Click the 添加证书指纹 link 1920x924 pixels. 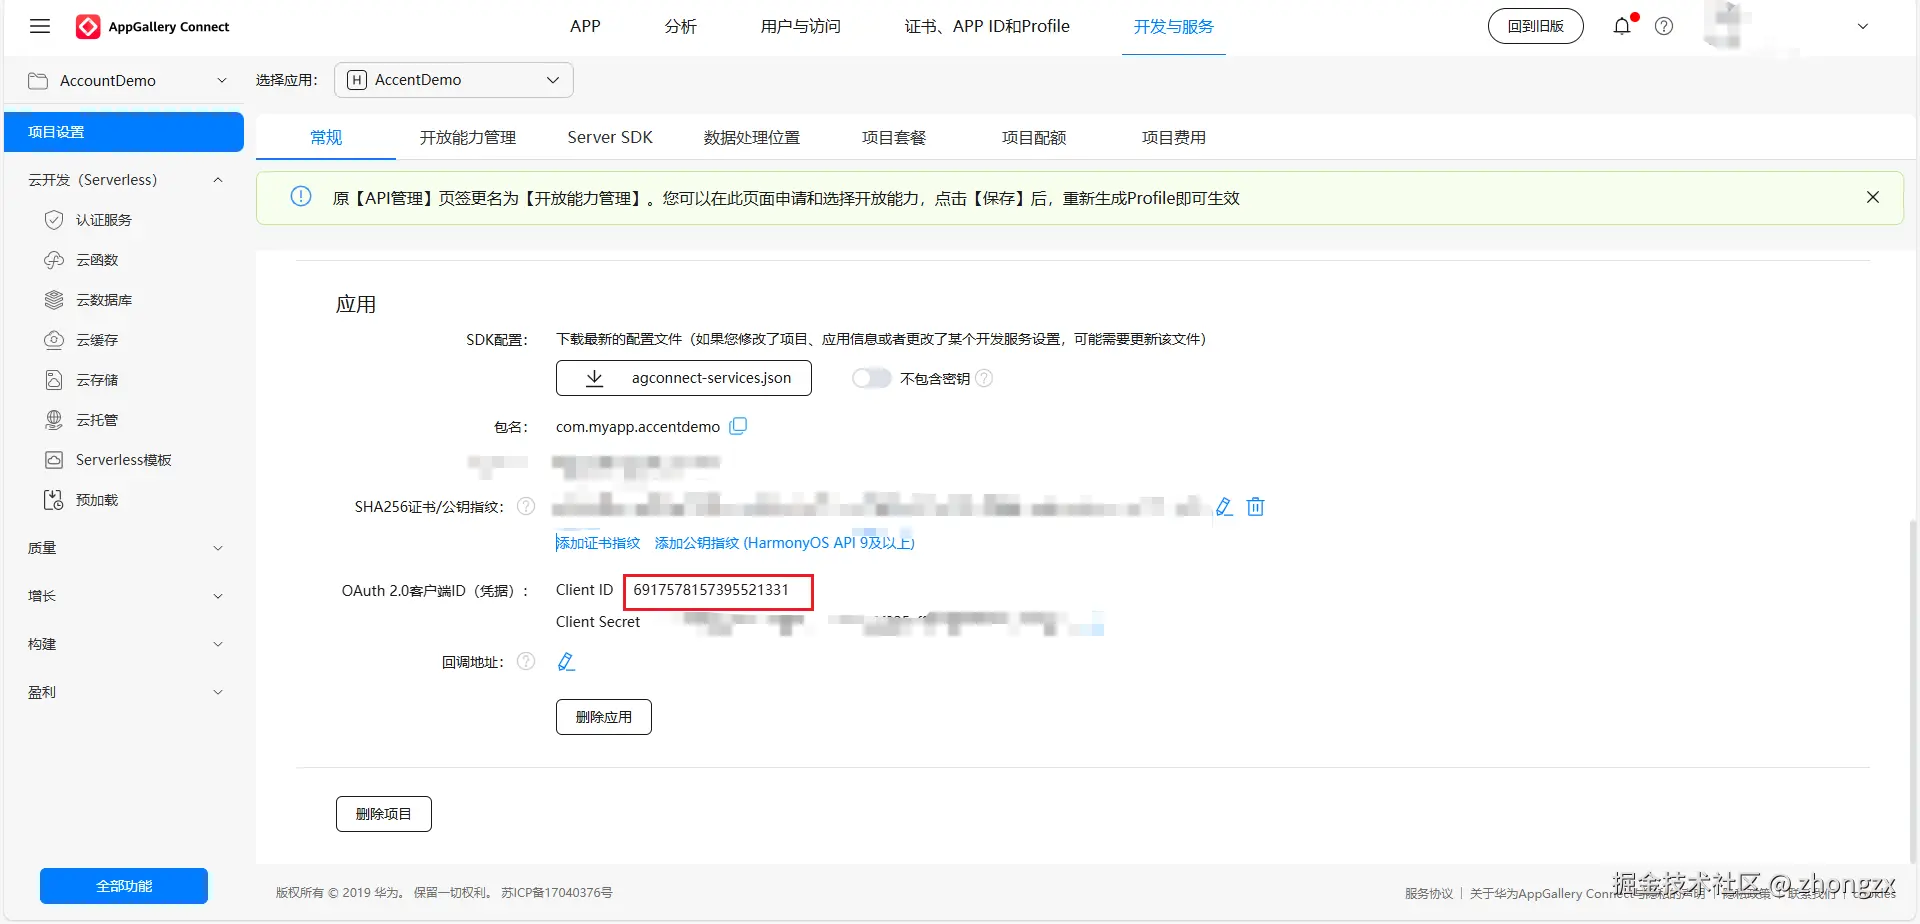coord(598,542)
